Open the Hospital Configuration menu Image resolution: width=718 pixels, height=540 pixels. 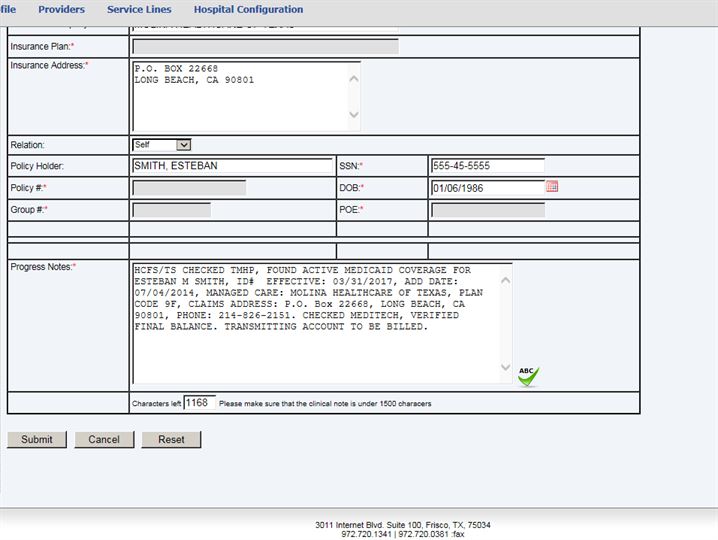(x=248, y=10)
